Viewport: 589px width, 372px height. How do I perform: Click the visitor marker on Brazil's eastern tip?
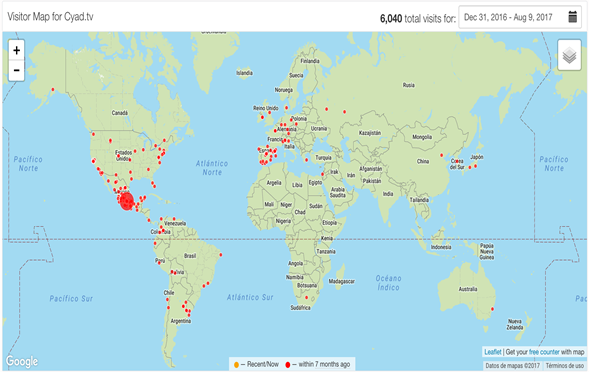[220, 254]
